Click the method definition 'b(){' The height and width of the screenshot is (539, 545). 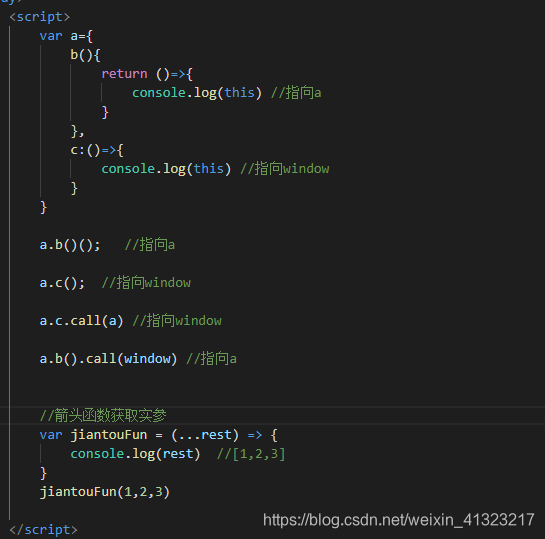coord(85,55)
